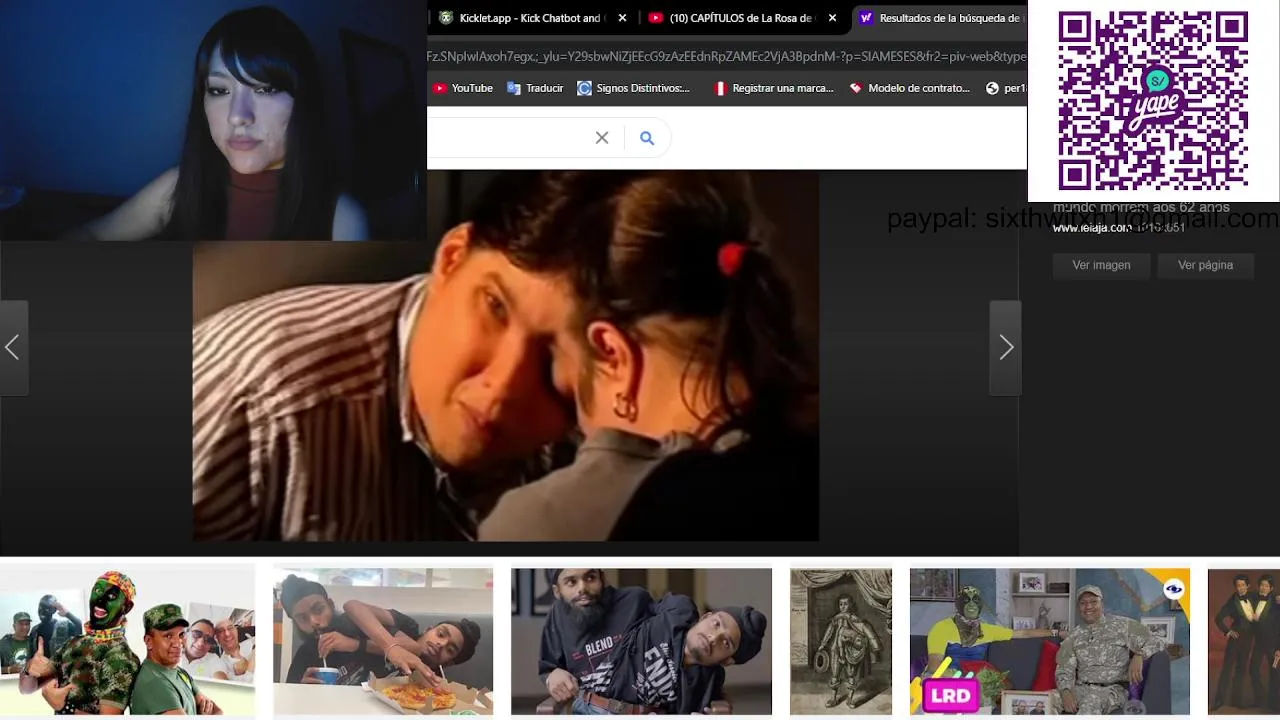Click the blue magnifier search icon
Viewport: 1280px width, 720px height.
pos(647,138)
